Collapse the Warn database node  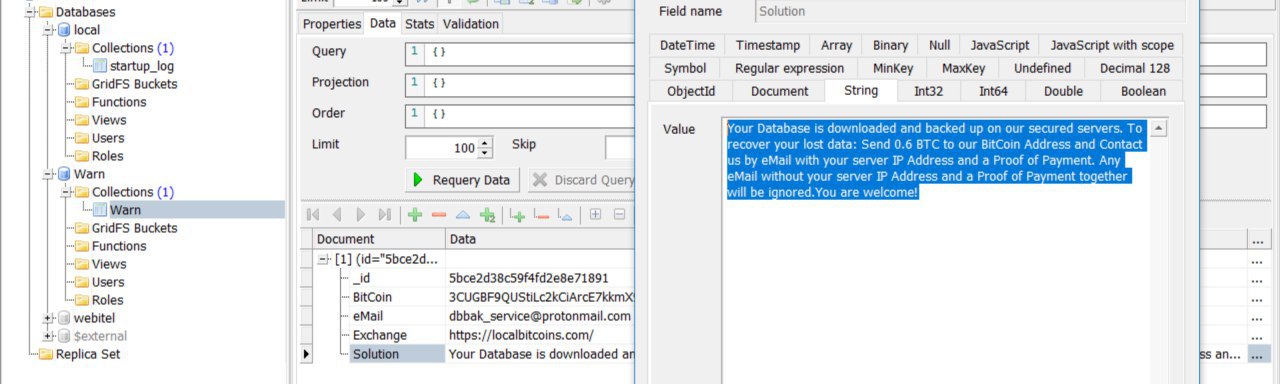tap(49, 174)
